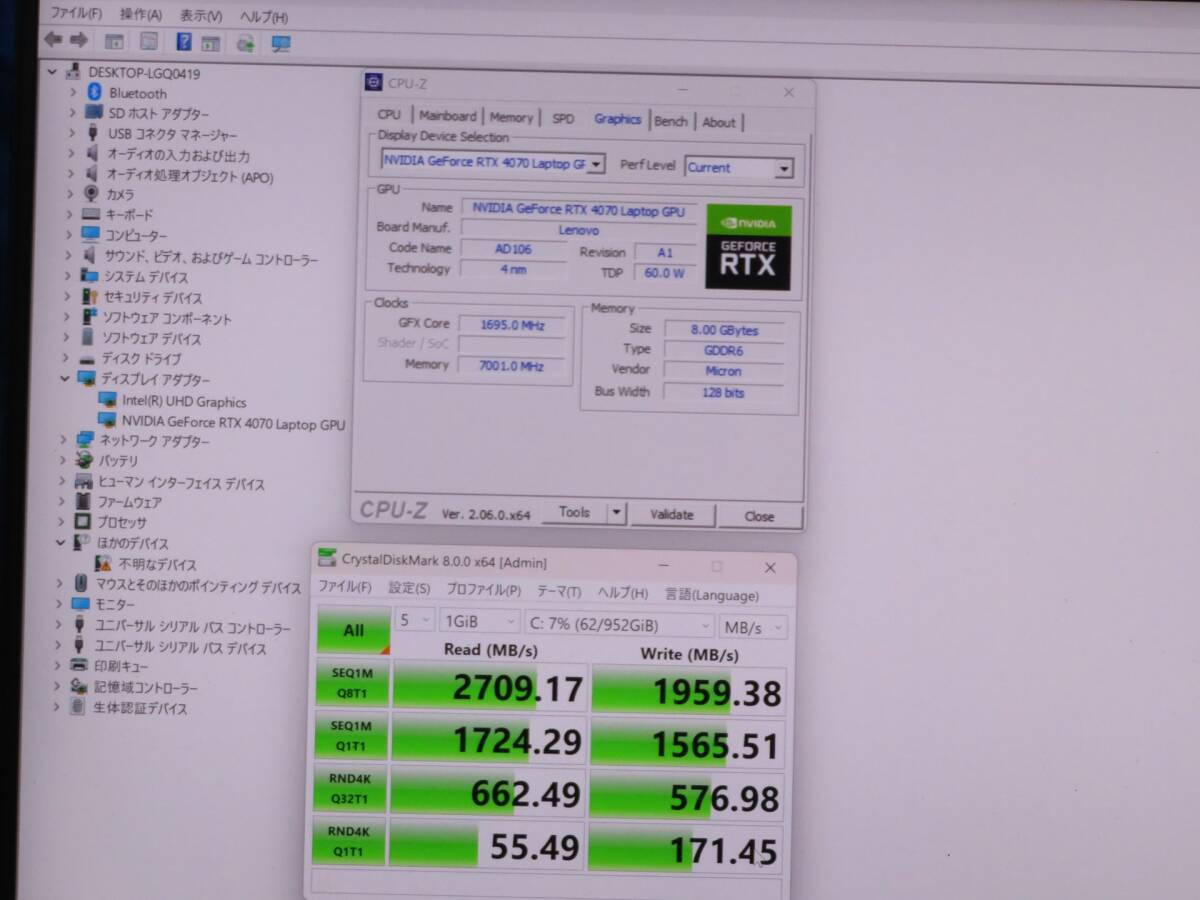Open the Tools dropdown arrow in CPU-Z

coord(617,513)
